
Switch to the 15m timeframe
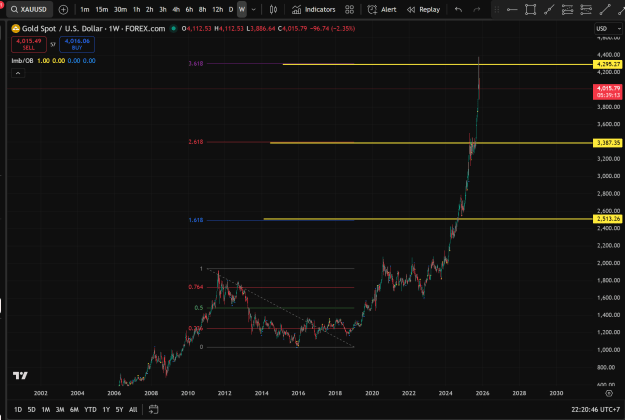point(102,10)
